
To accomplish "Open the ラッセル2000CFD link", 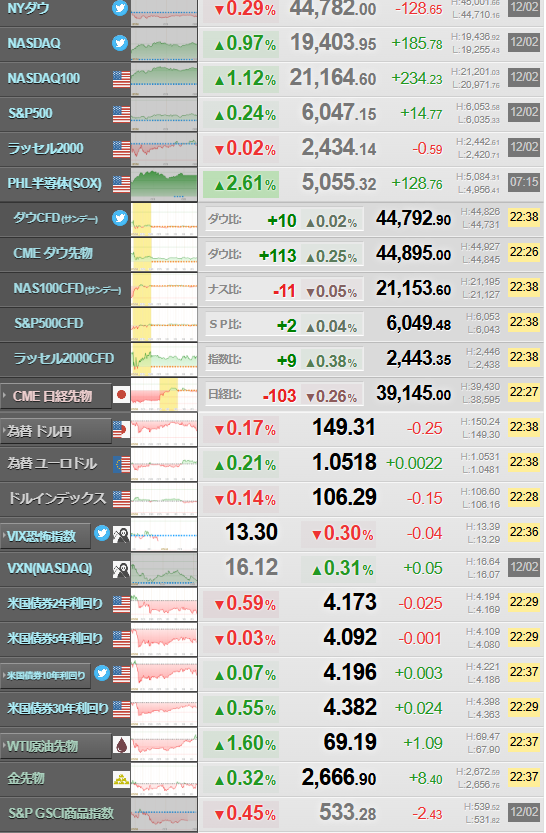I will click(x=64, y=359).
